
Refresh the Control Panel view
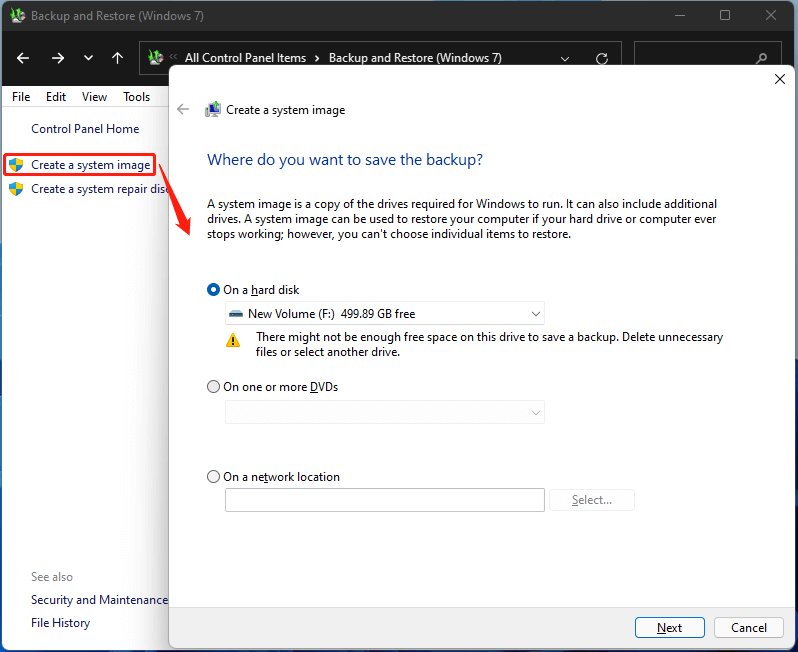coord(602,59)
